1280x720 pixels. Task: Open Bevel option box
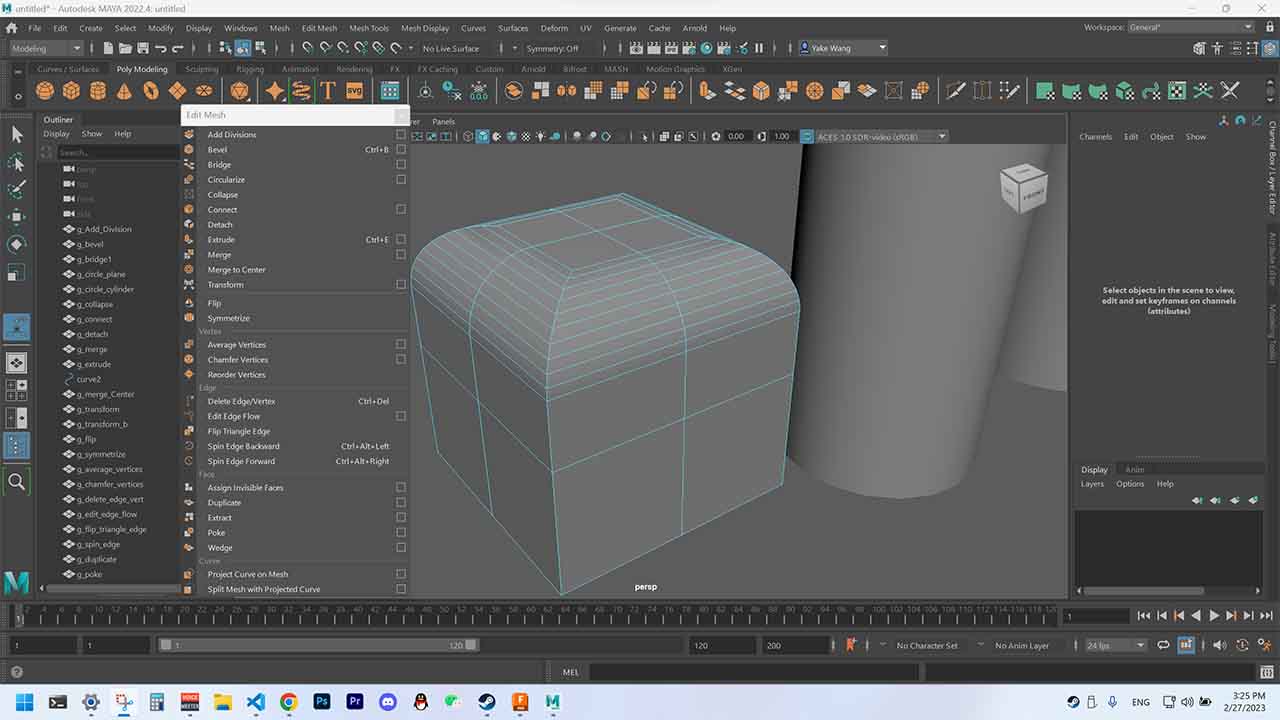(x=401, y=150)
